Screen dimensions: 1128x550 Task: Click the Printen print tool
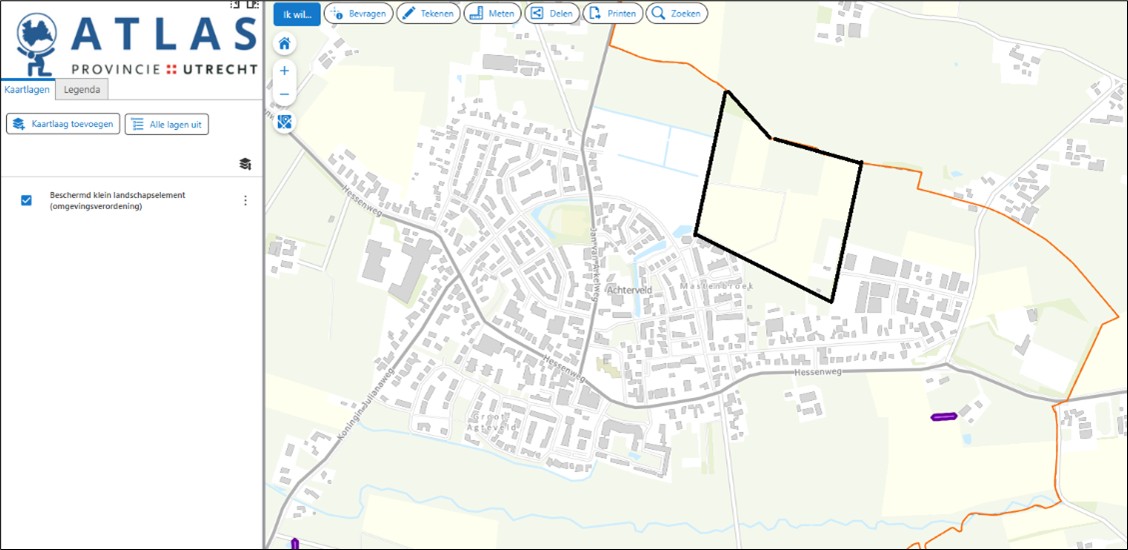(613, 14)
